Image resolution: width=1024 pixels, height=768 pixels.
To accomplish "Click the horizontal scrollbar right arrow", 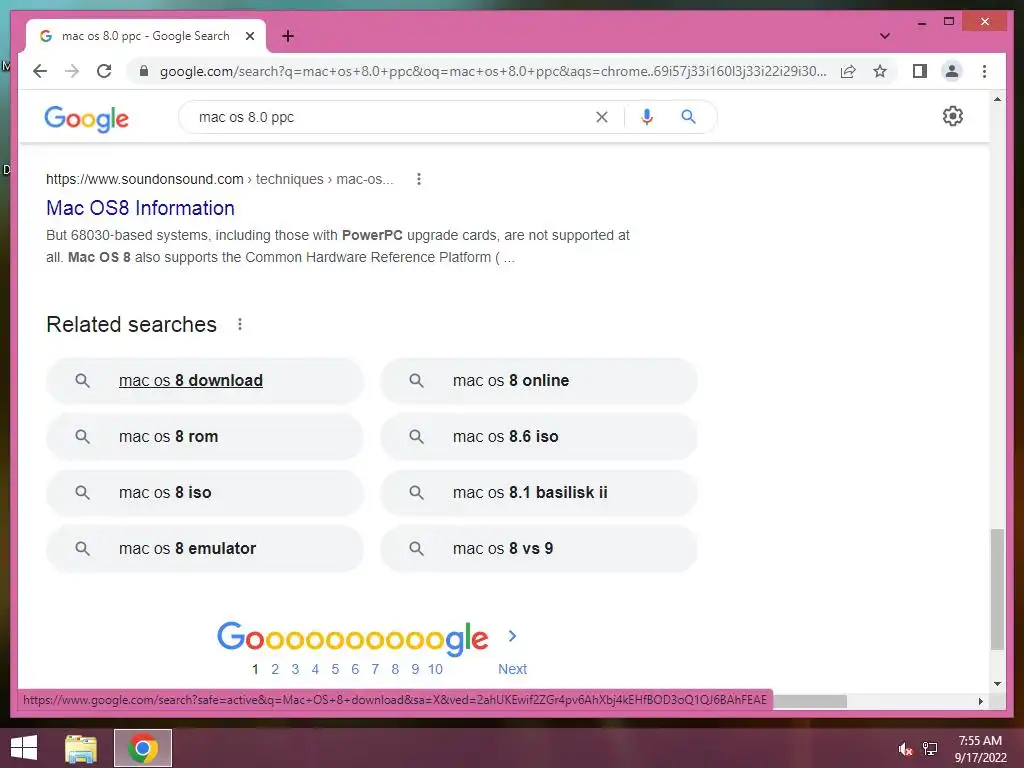I will (x=980, y=701).
